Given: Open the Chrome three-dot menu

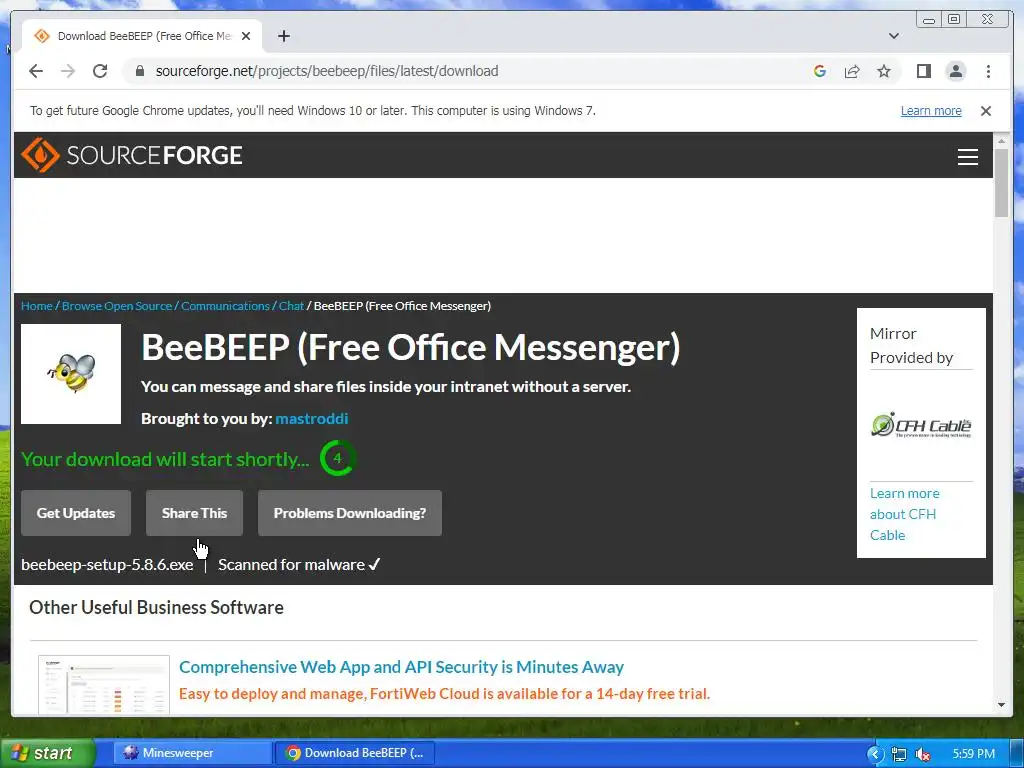Looking at the screenshot, I should [989, 71].
